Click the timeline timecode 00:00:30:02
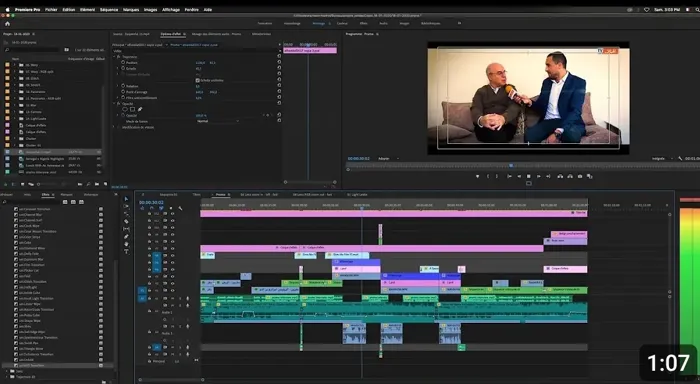 tap(151, 202)
